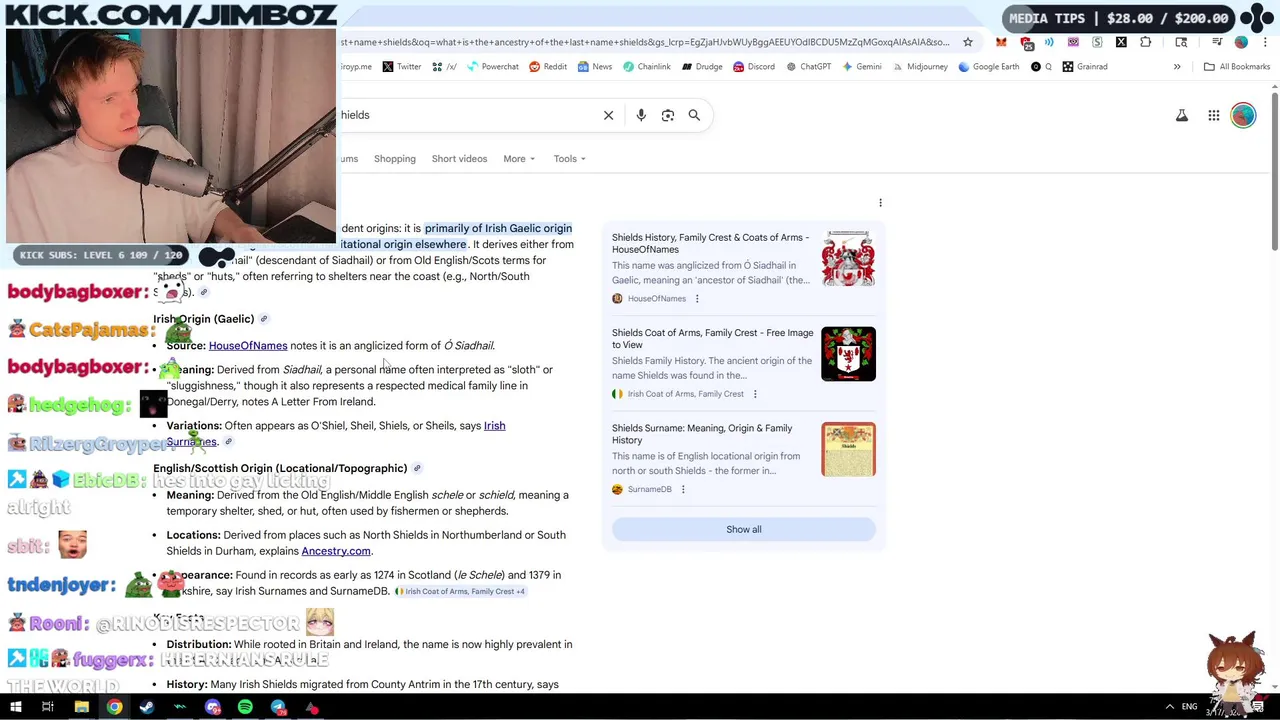
Task: Open ChatGPT bookmark
Action: (x=809, y=67)
